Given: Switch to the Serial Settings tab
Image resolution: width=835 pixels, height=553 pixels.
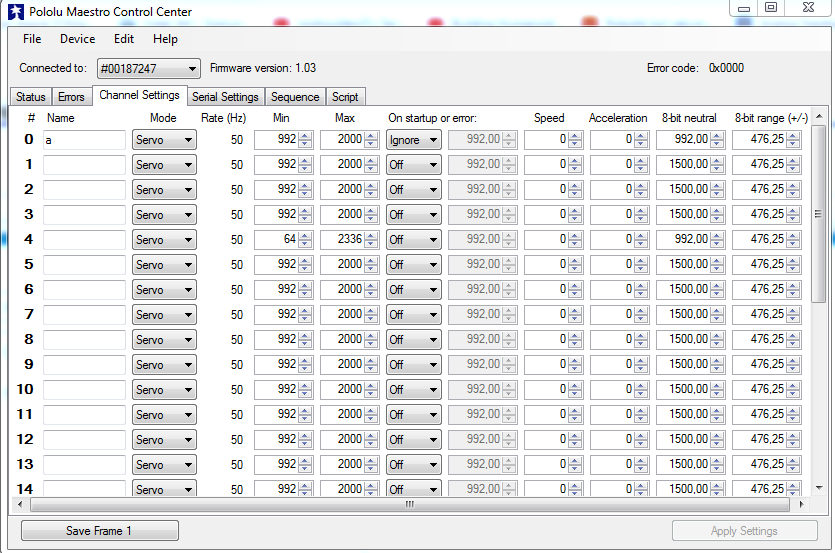Looking at the screenshot, I should point(225,97).
